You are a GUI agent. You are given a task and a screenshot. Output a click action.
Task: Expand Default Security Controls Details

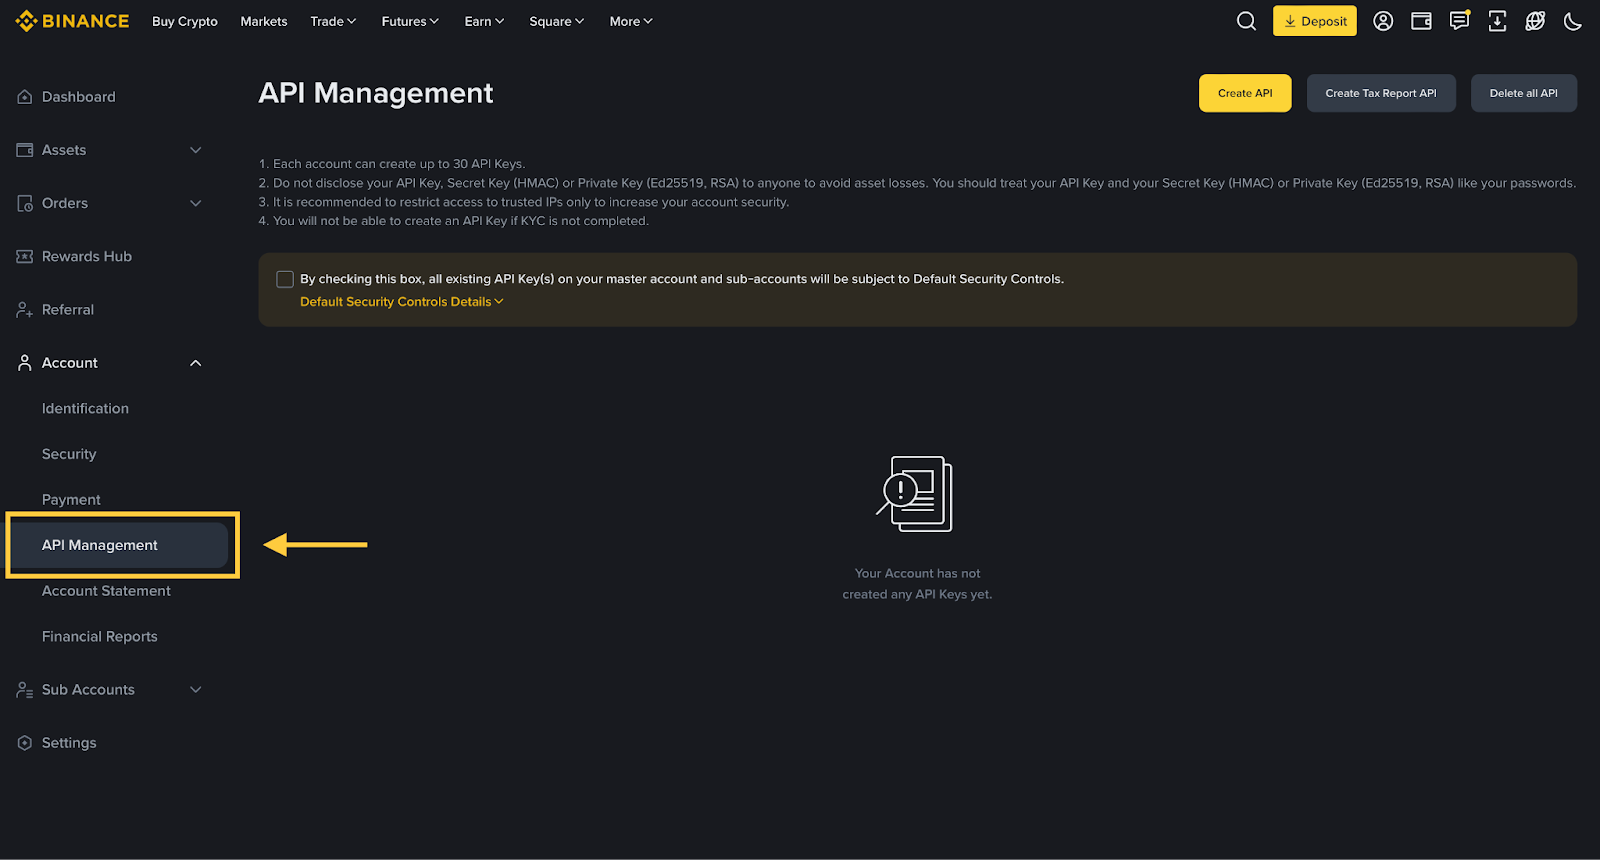point(401,302)
